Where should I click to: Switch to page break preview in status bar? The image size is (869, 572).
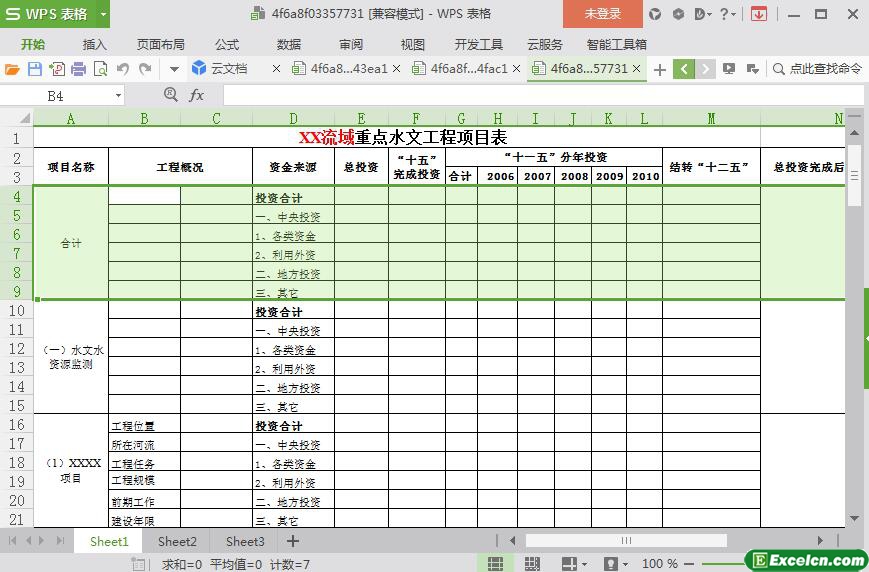(x=532, y=564)
